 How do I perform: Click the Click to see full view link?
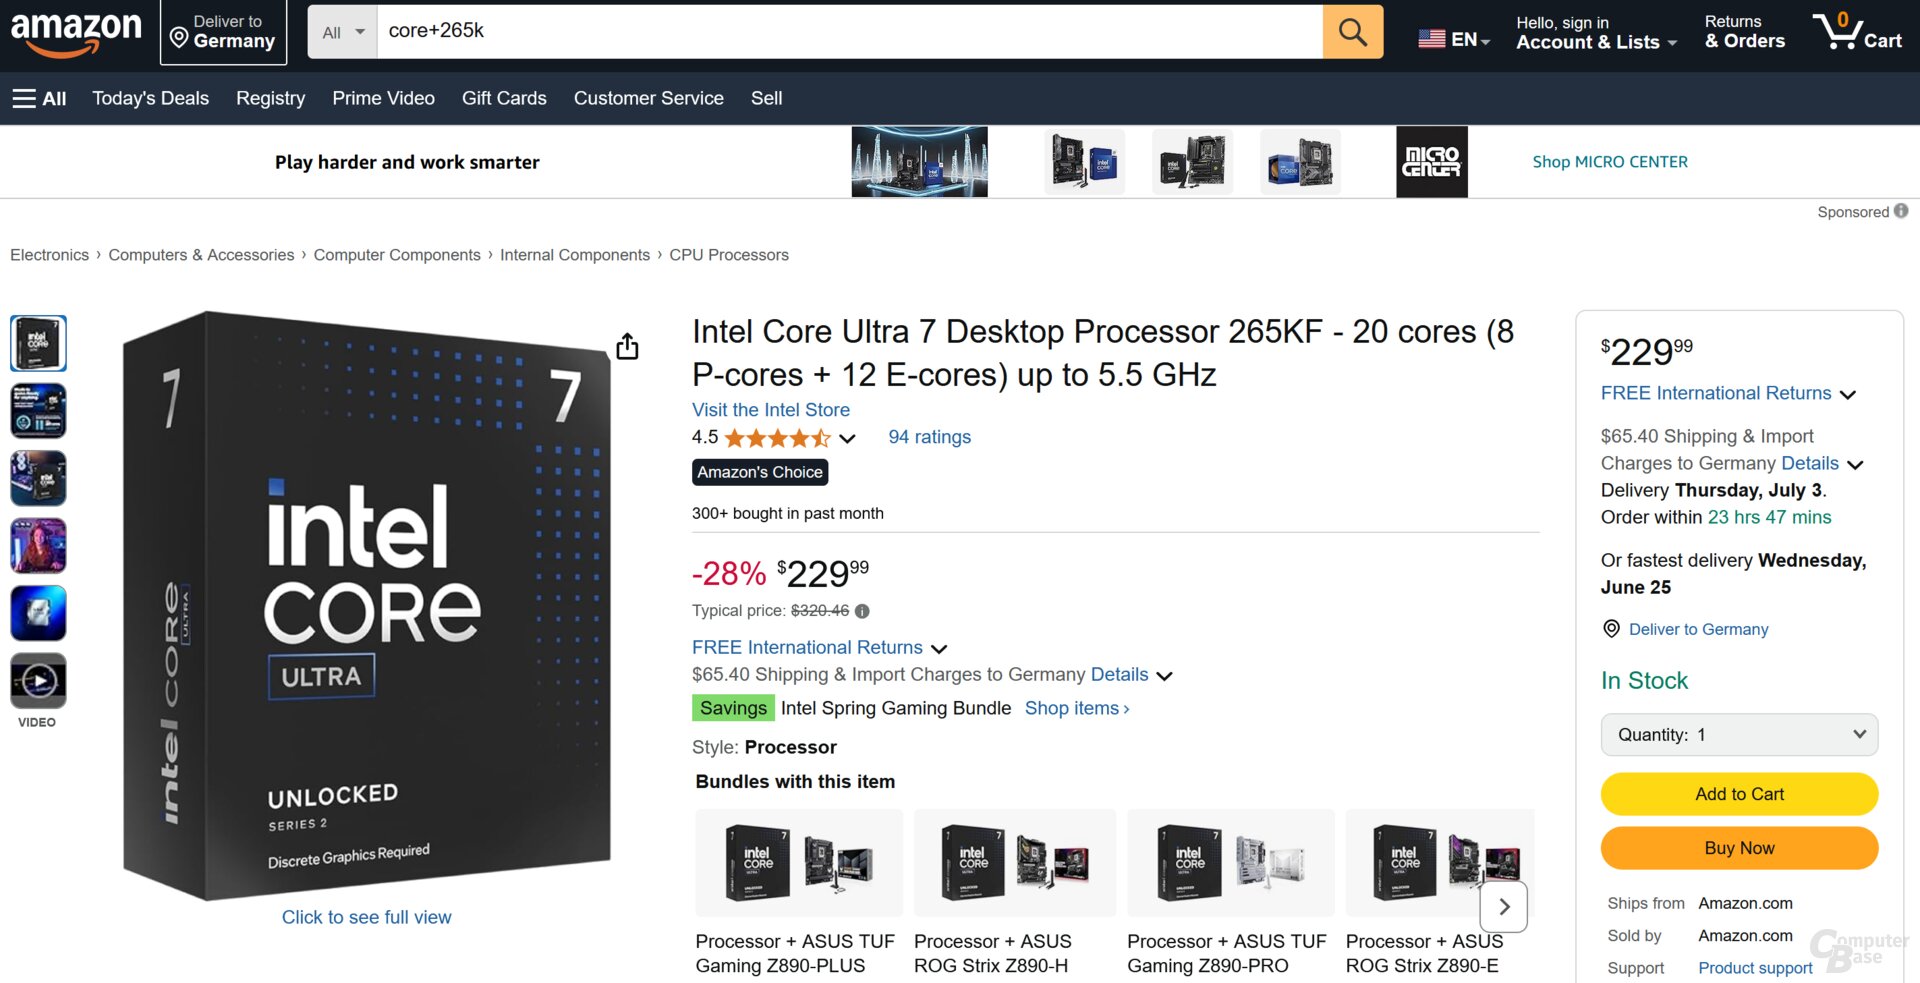tap(366, 917)
